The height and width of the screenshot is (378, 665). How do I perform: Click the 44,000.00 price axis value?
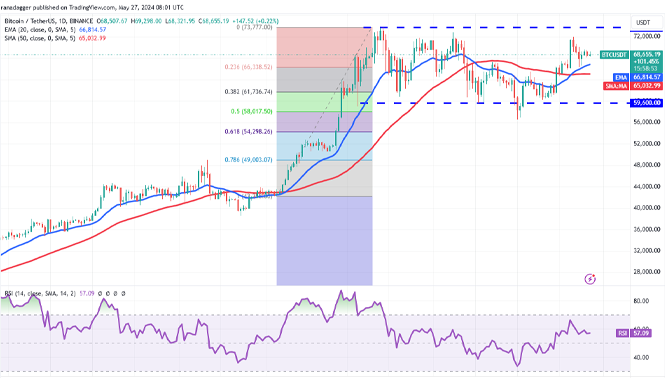coord(647,186)
